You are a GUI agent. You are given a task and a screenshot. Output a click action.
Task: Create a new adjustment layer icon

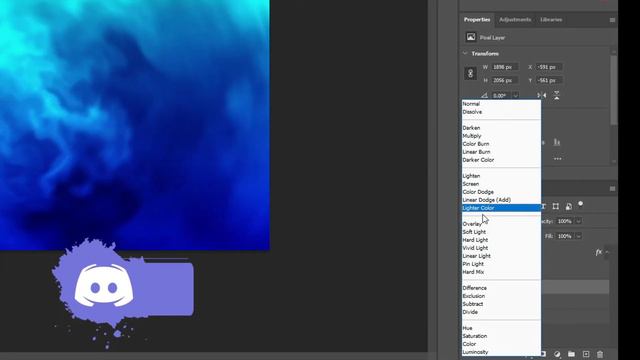click(x=557, y=354)
